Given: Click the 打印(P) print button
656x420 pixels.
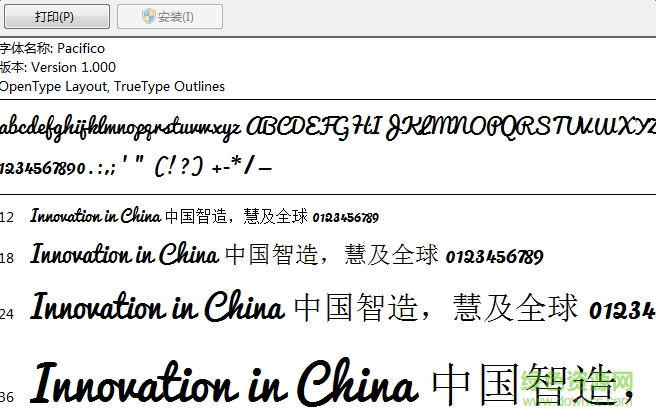Looking at the screenshot, I should [57, 17].
